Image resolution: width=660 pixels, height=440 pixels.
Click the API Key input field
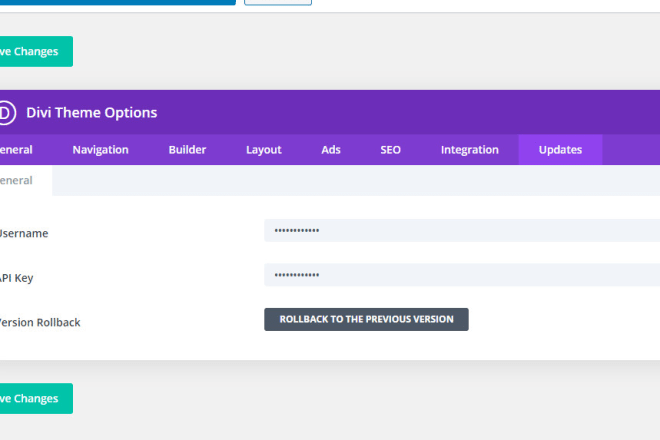click(462, 275)
